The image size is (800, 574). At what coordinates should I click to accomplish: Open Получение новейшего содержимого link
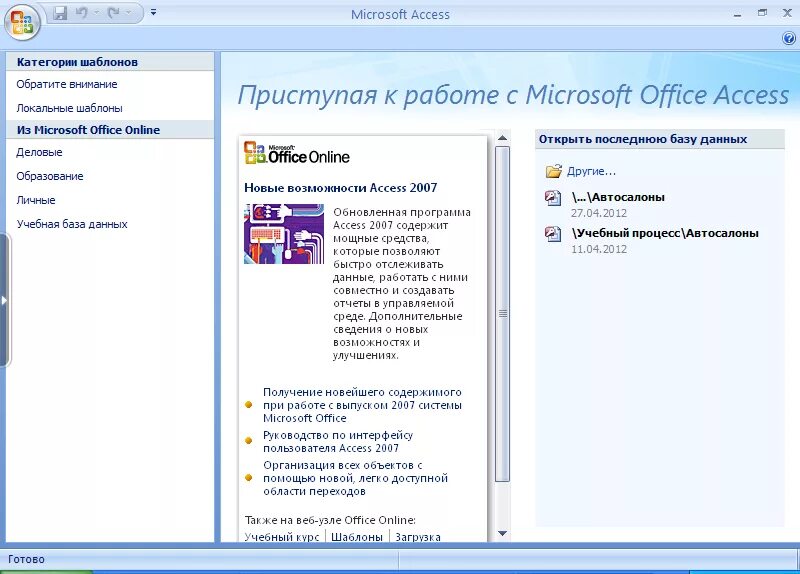(362, 405)
